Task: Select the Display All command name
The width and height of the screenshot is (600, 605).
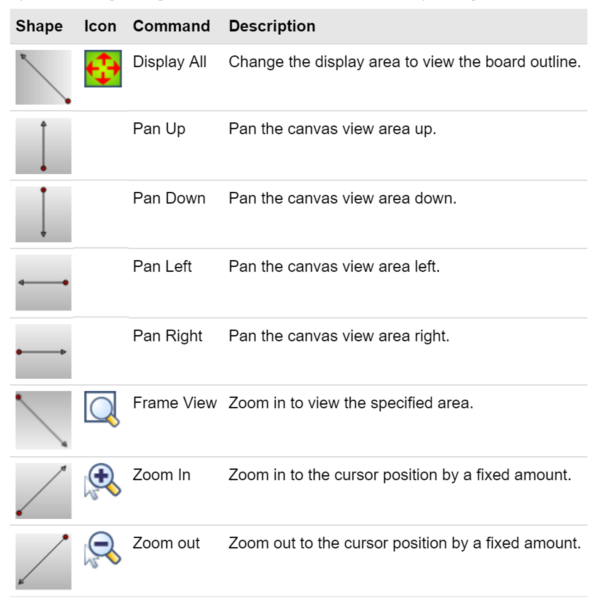Action: [170, 62]
